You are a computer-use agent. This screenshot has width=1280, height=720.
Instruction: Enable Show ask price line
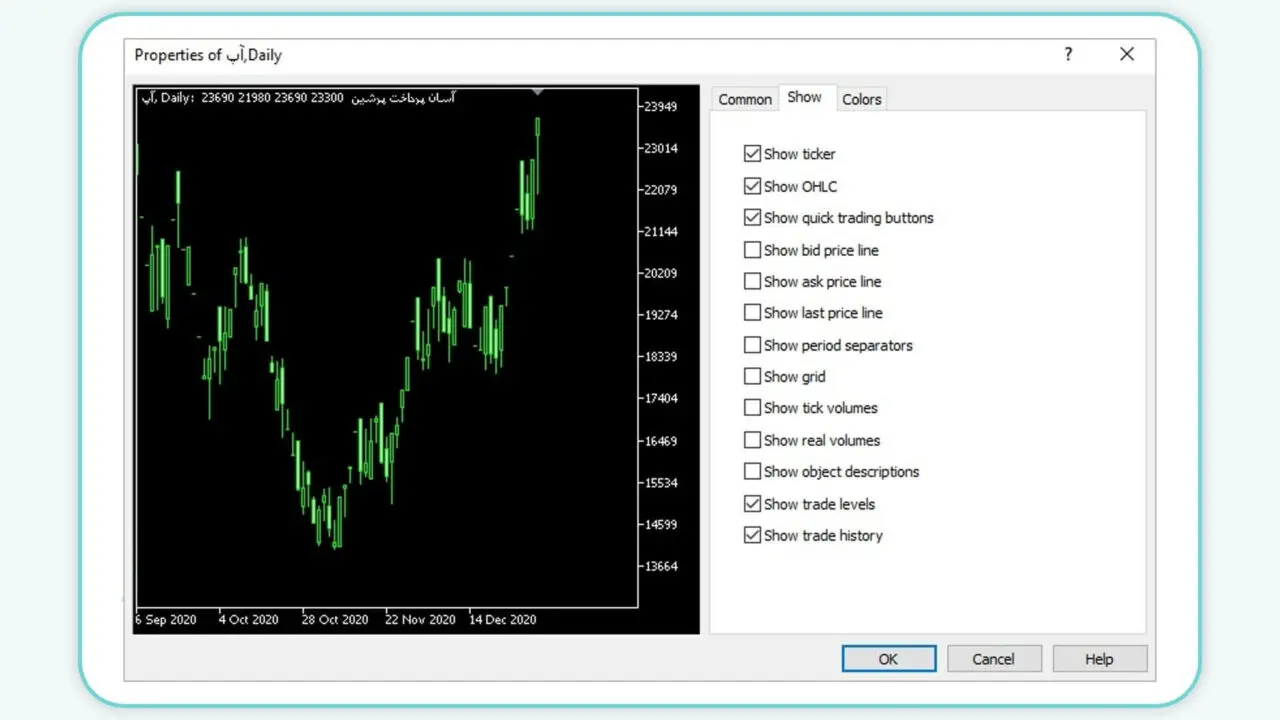point(752,282)
